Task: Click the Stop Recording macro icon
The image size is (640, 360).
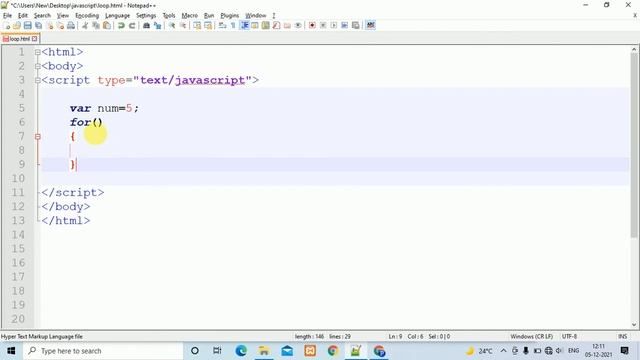Action: [x=323, y=25]
